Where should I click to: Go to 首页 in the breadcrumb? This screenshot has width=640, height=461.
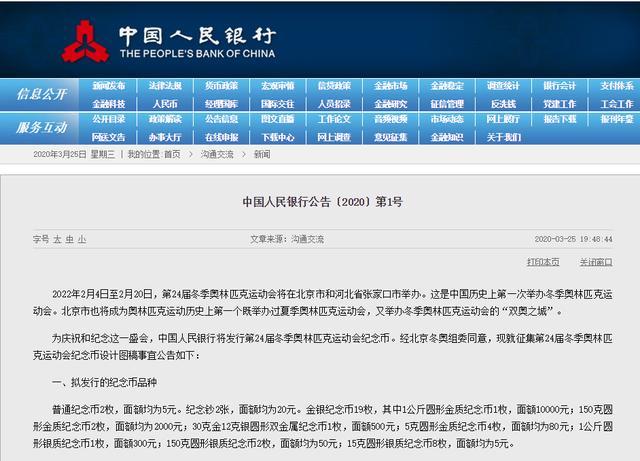pos(172,154)
